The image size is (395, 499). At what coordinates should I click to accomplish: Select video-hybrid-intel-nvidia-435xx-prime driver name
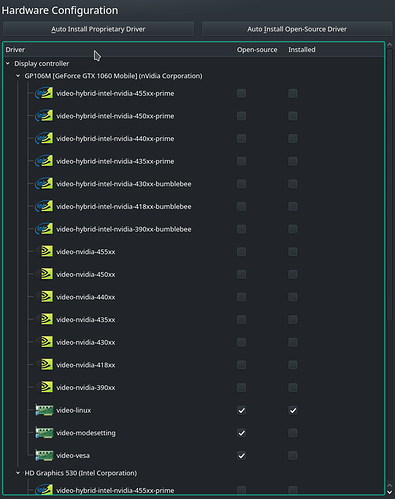click(x=115, y=161)
